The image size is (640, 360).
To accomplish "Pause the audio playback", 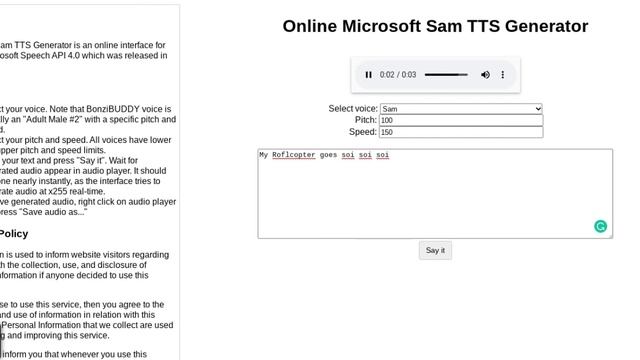I will 369,75.
